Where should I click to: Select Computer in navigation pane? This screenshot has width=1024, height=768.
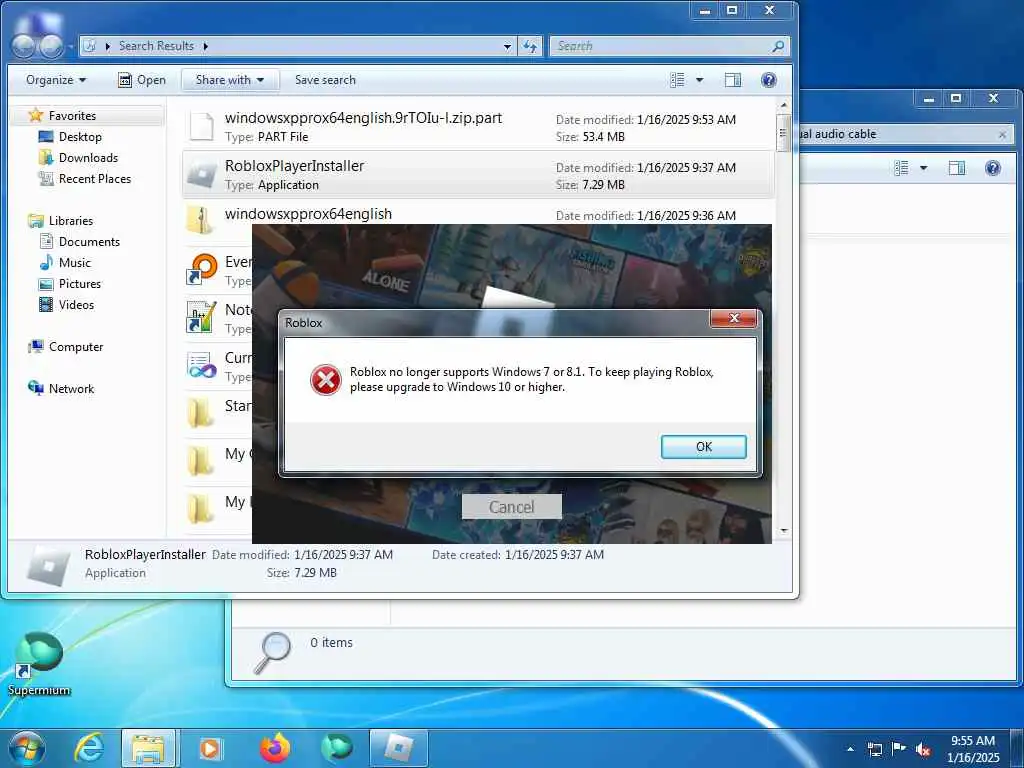[x=76, y=347]
